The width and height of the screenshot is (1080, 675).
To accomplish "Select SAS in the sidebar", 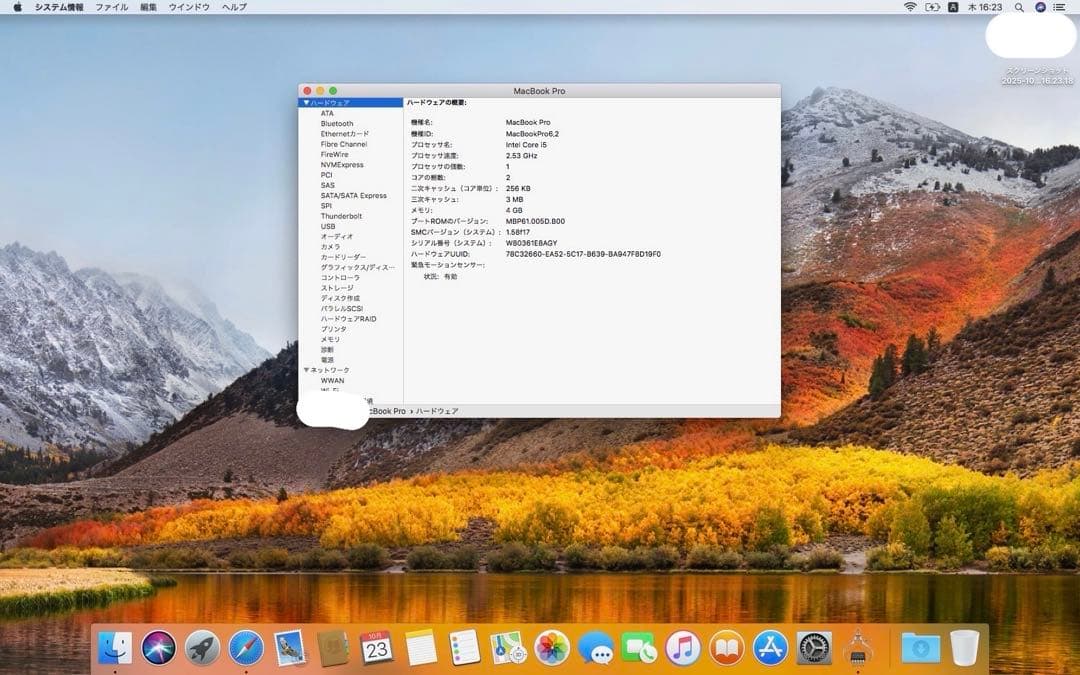I will (327, 185).
